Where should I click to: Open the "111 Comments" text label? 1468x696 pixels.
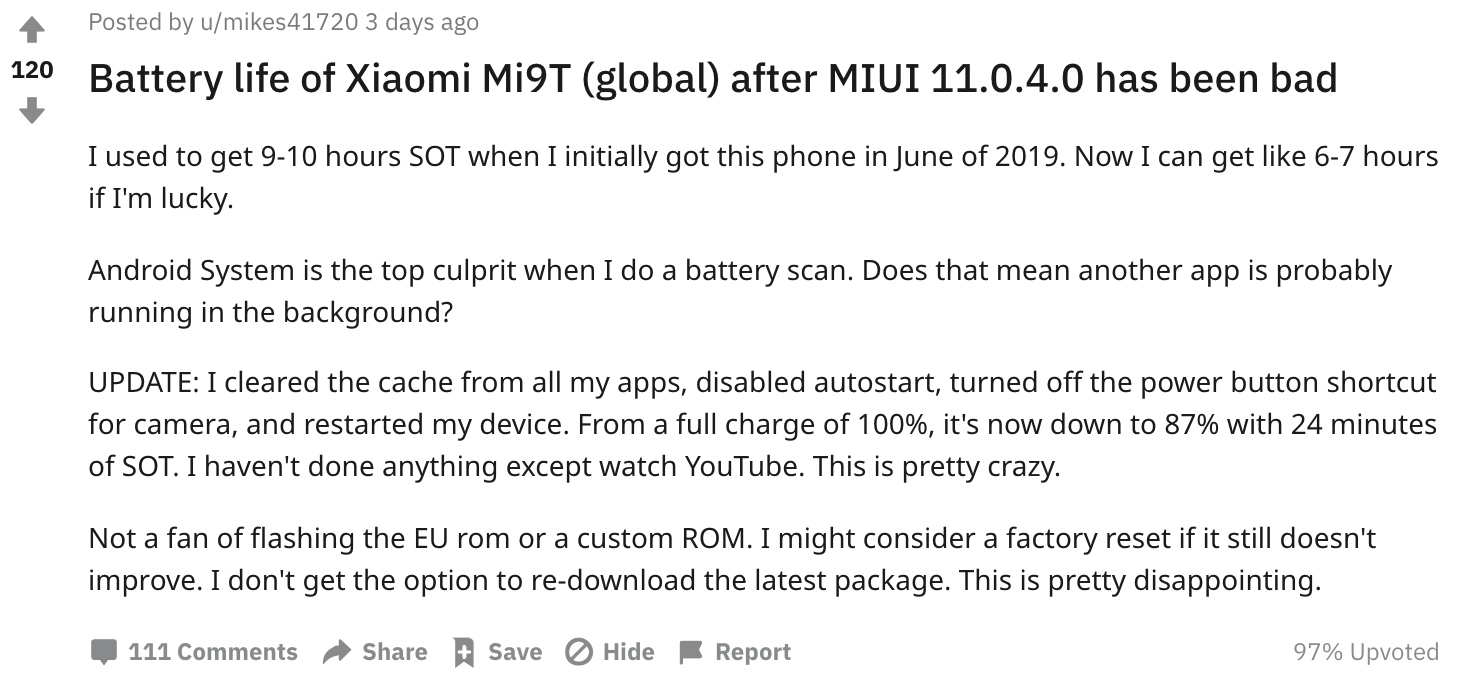point(213,652)
